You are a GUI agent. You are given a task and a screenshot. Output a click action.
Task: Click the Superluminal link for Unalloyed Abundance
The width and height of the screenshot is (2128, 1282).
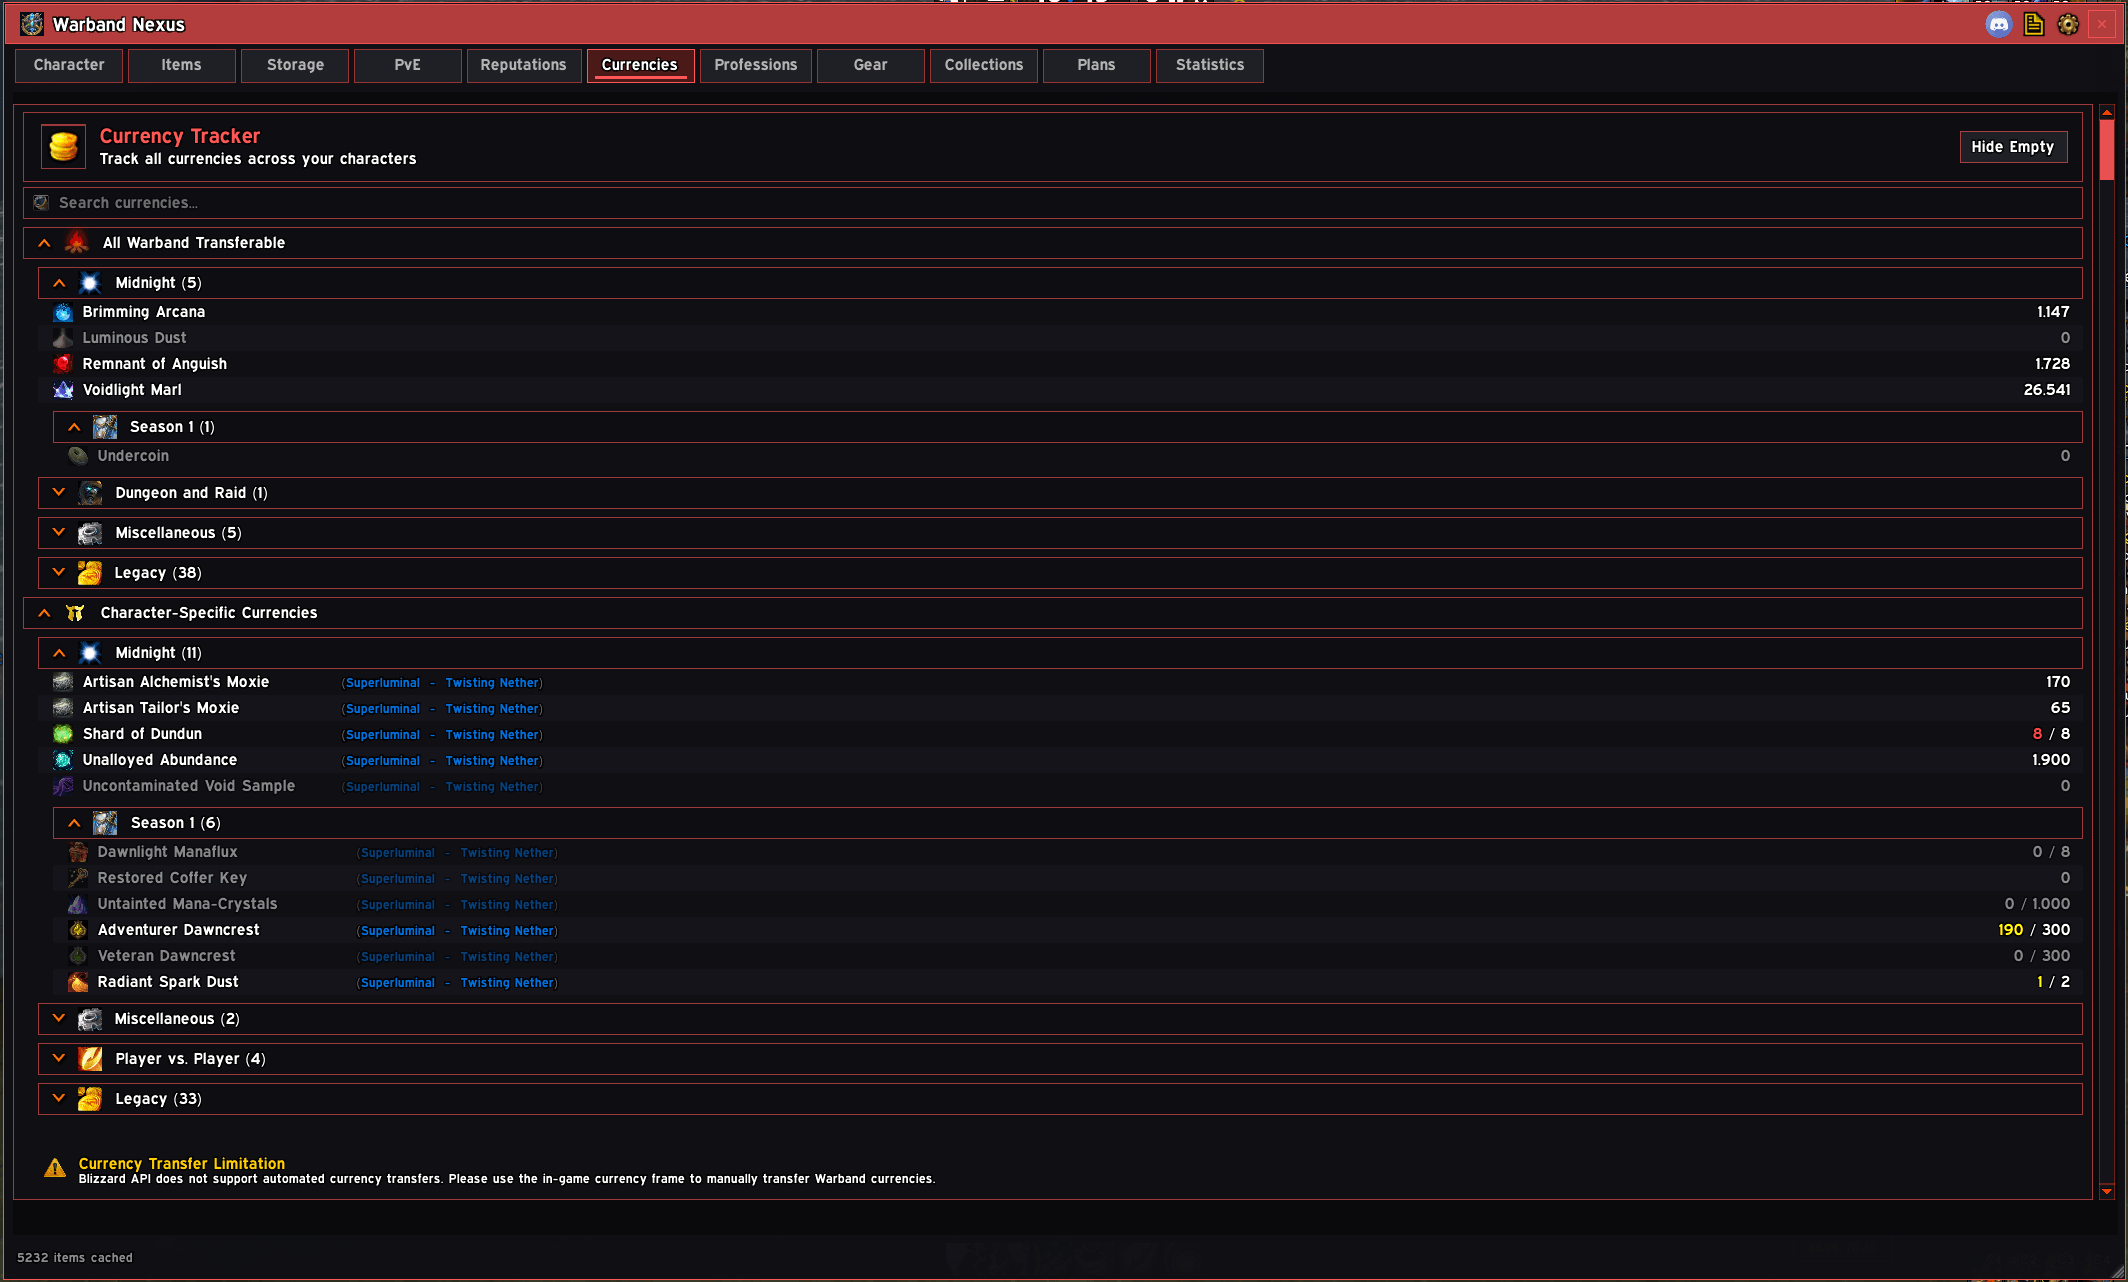point(383,761)
